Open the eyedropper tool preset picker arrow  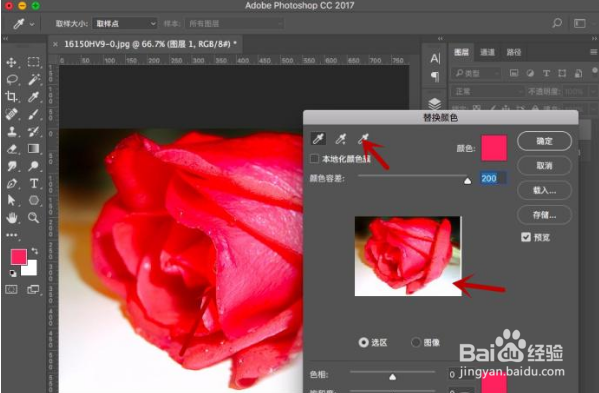[32, 24]
